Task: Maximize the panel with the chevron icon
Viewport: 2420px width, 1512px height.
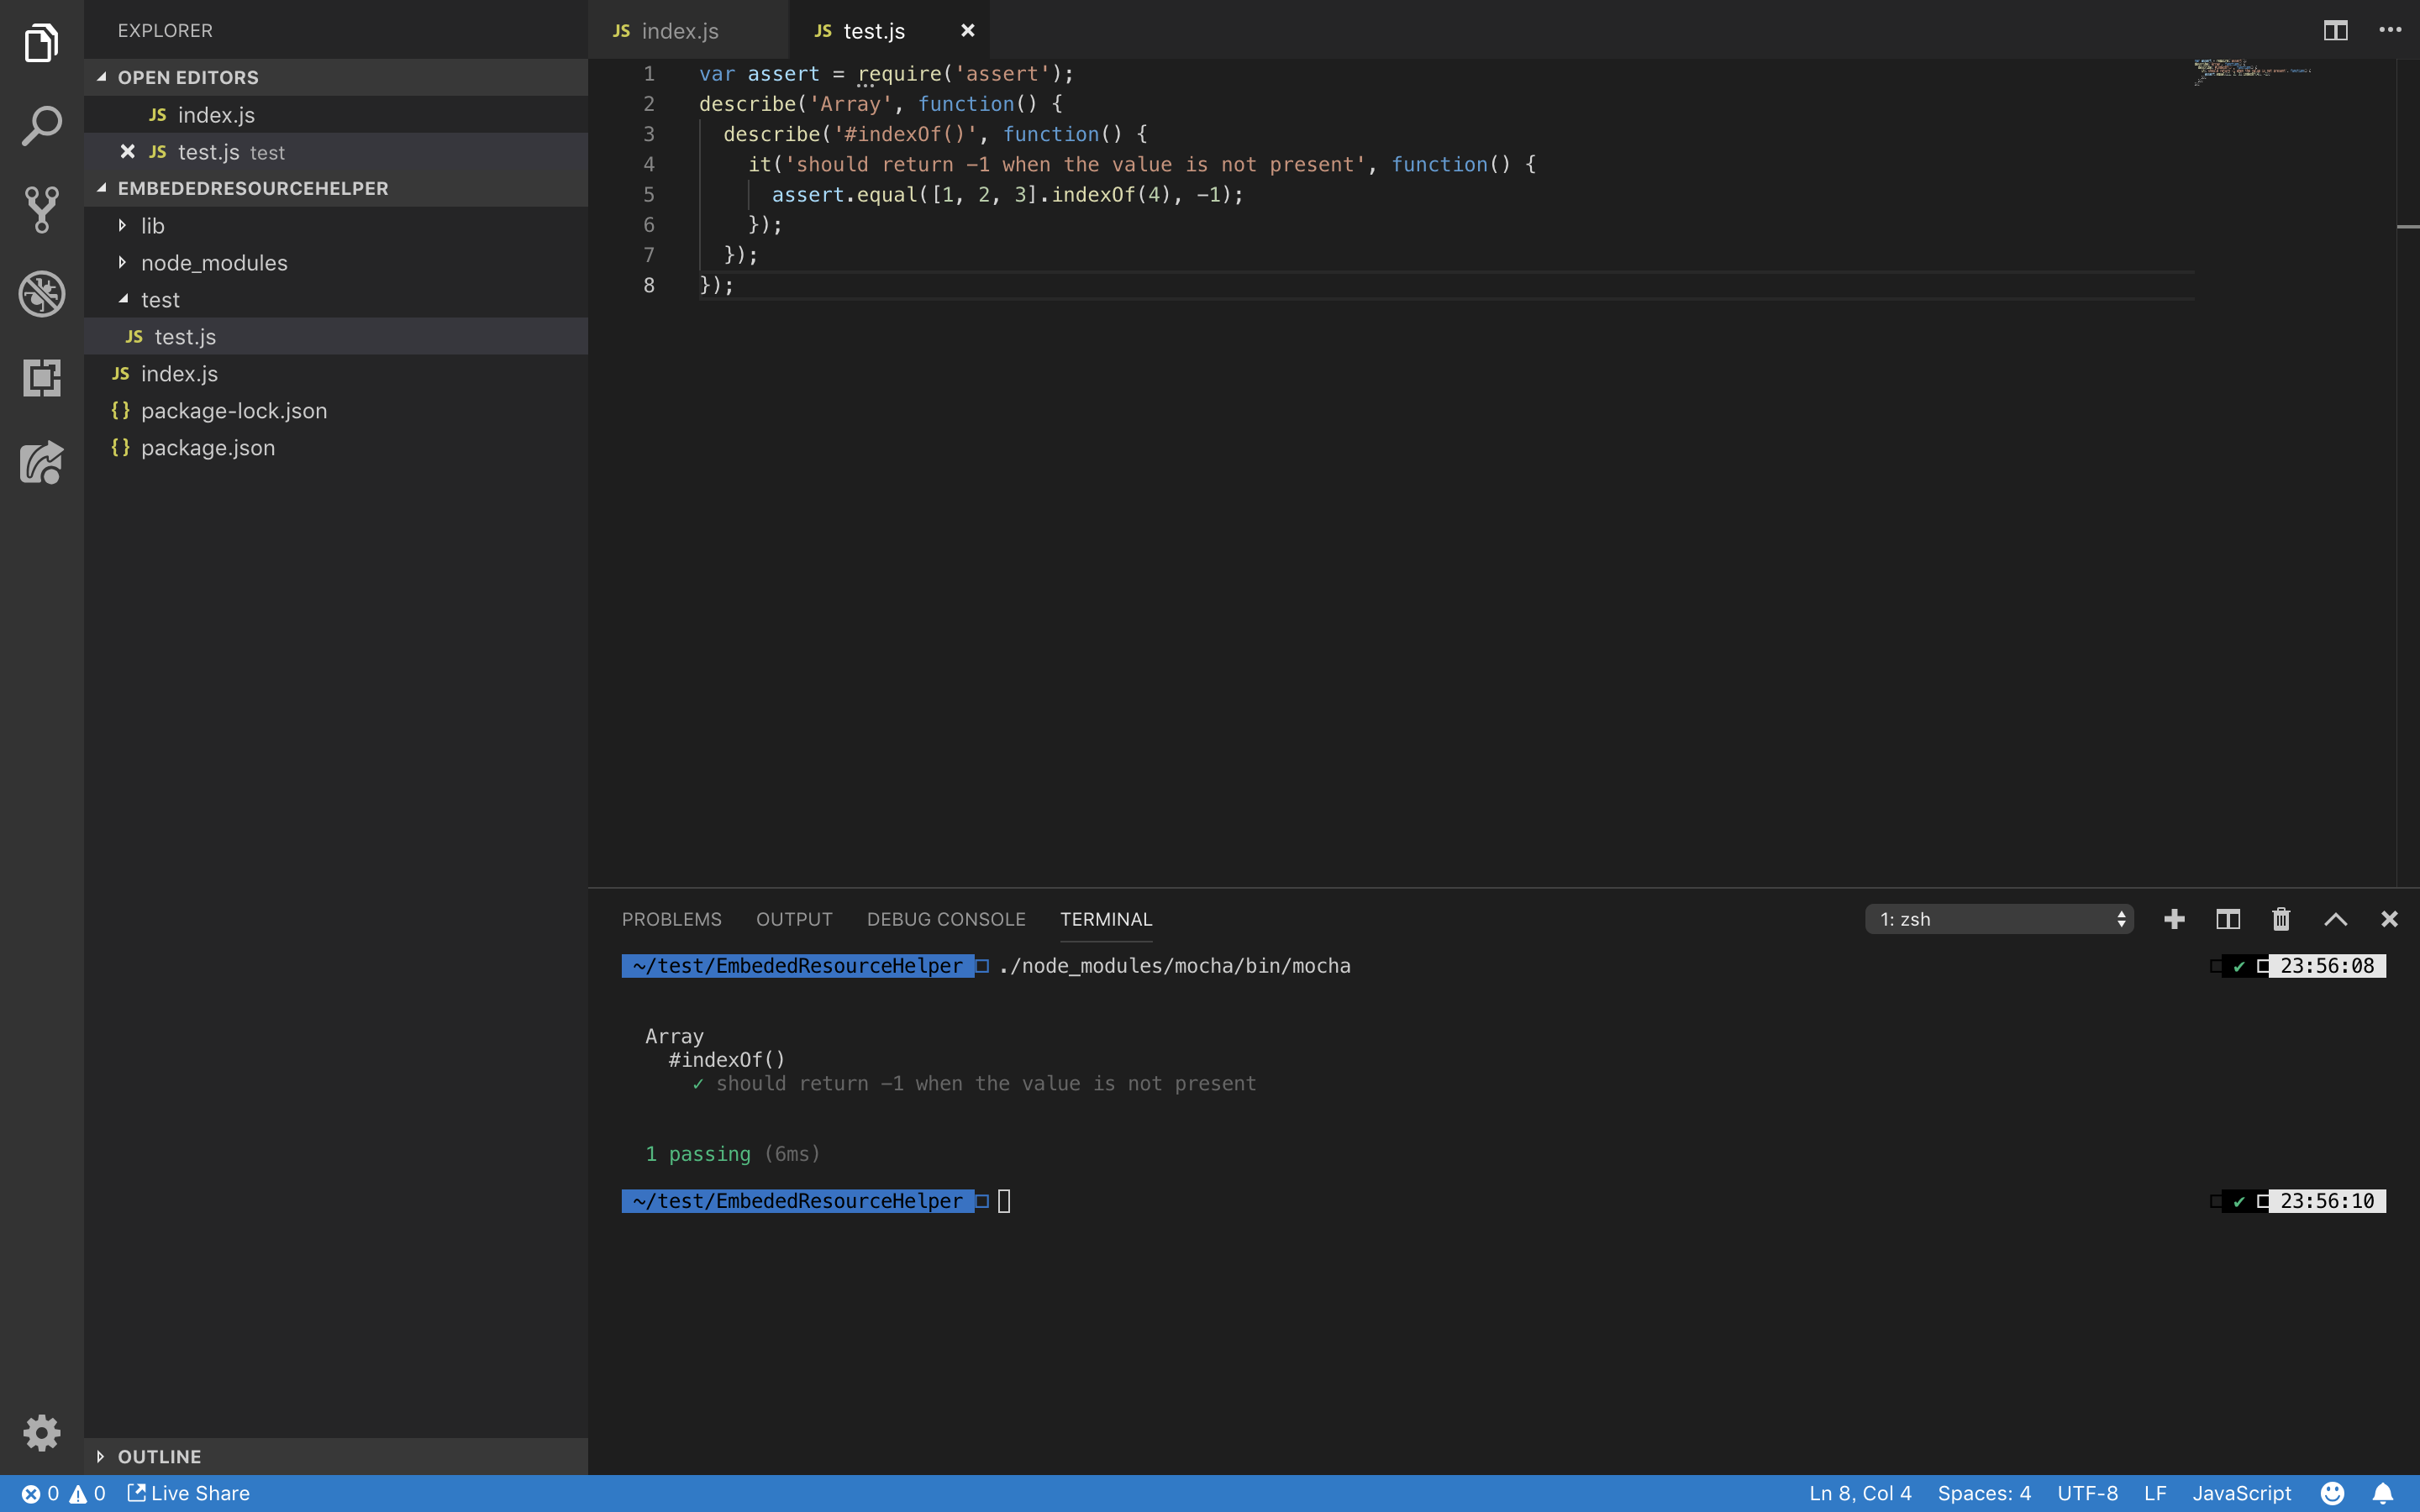Action: click(x=2335, y=919)
